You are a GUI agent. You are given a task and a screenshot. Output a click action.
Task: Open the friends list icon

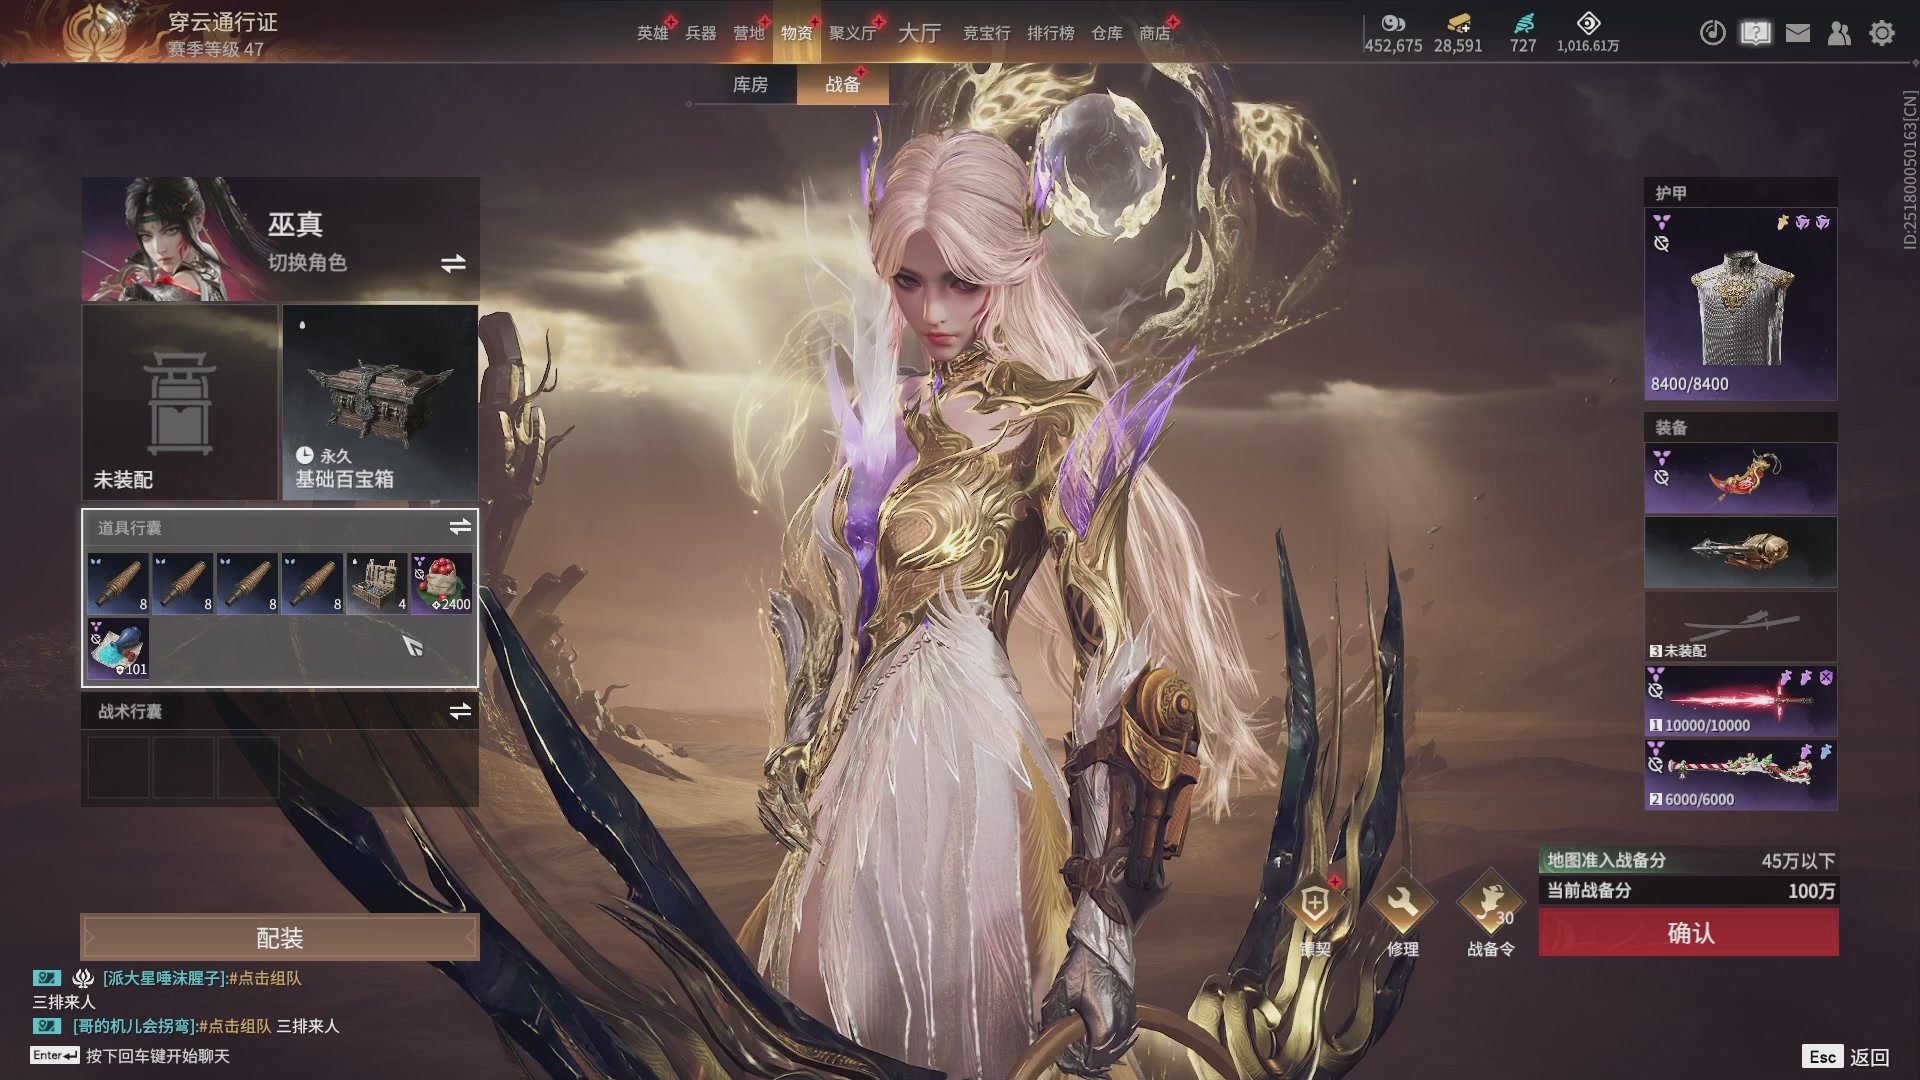(x=1839, y=33)
